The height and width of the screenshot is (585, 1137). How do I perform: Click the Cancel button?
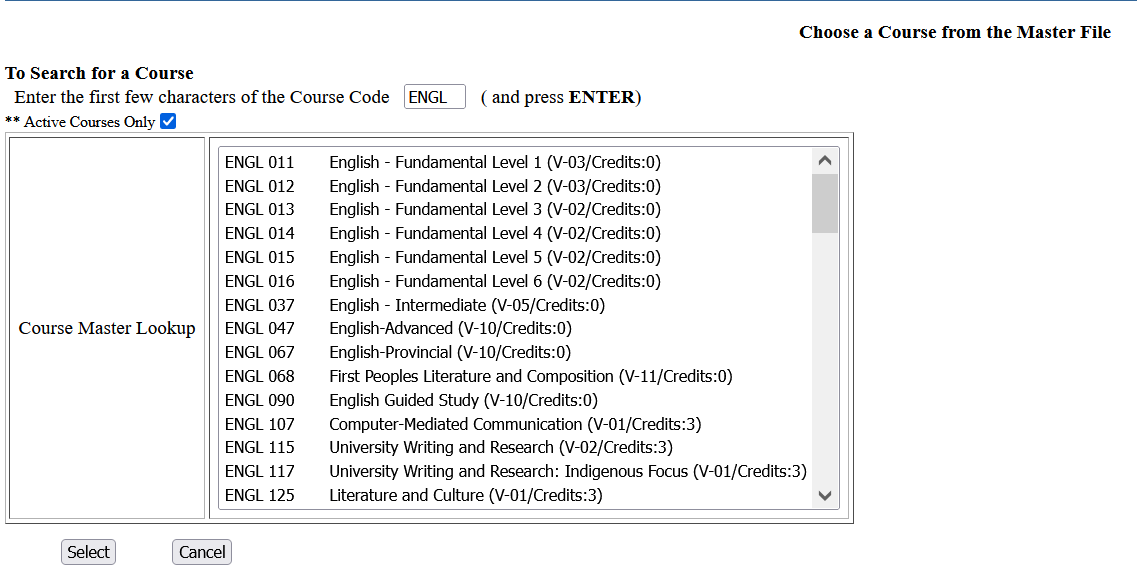coord(201,551)
